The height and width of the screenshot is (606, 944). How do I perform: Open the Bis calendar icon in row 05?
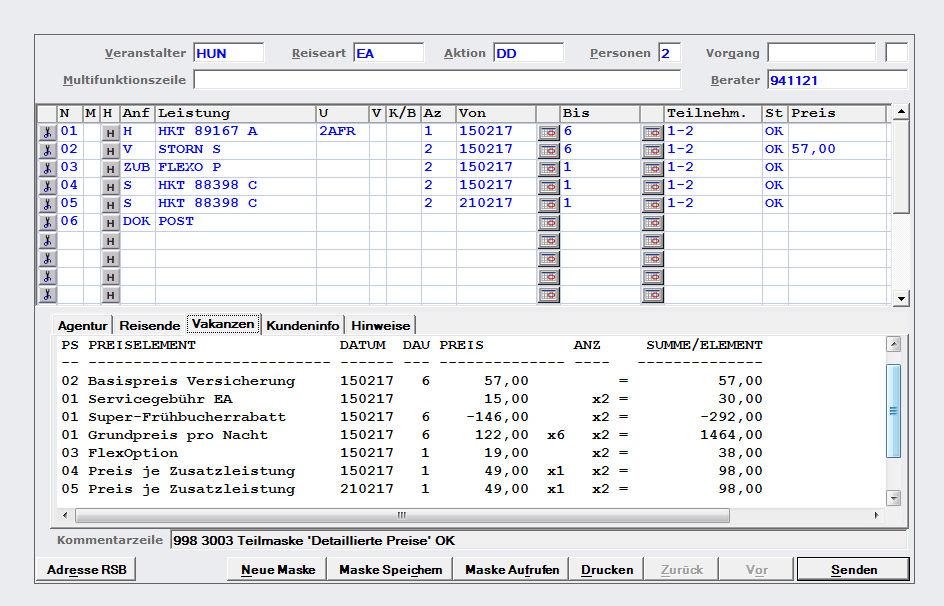tap(653, 205)
